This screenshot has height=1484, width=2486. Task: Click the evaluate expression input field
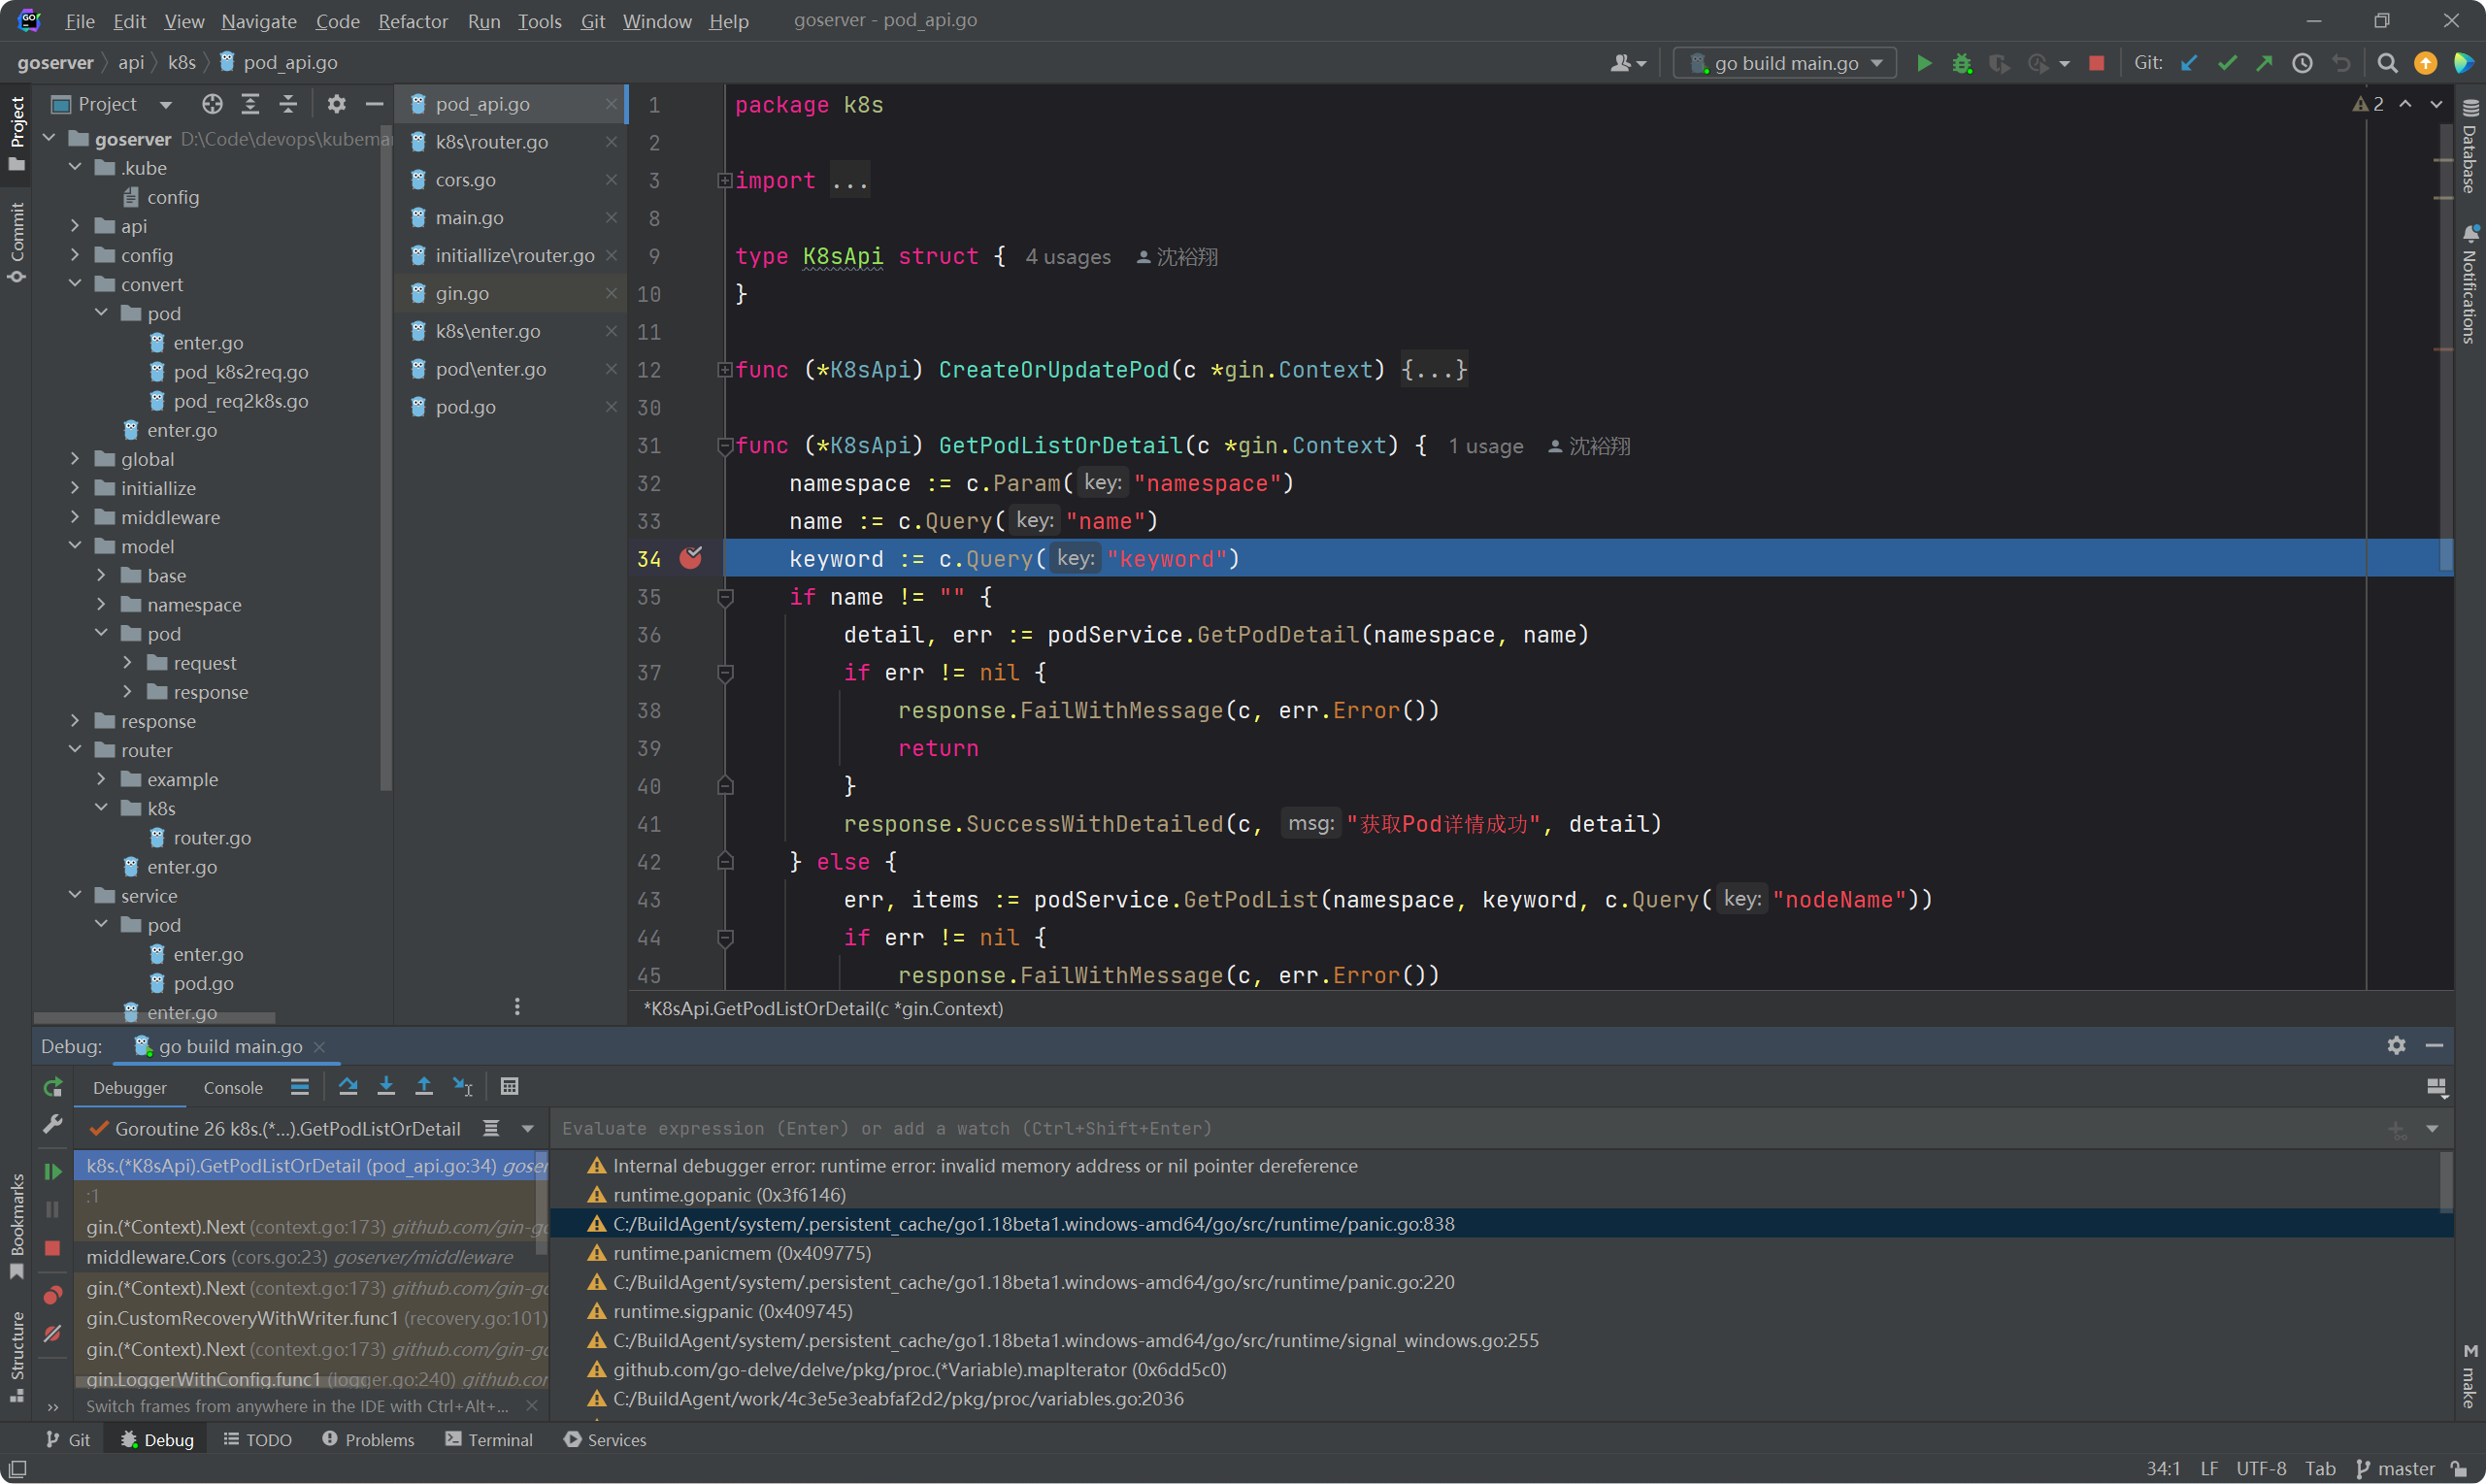tap(1465, 1128)
